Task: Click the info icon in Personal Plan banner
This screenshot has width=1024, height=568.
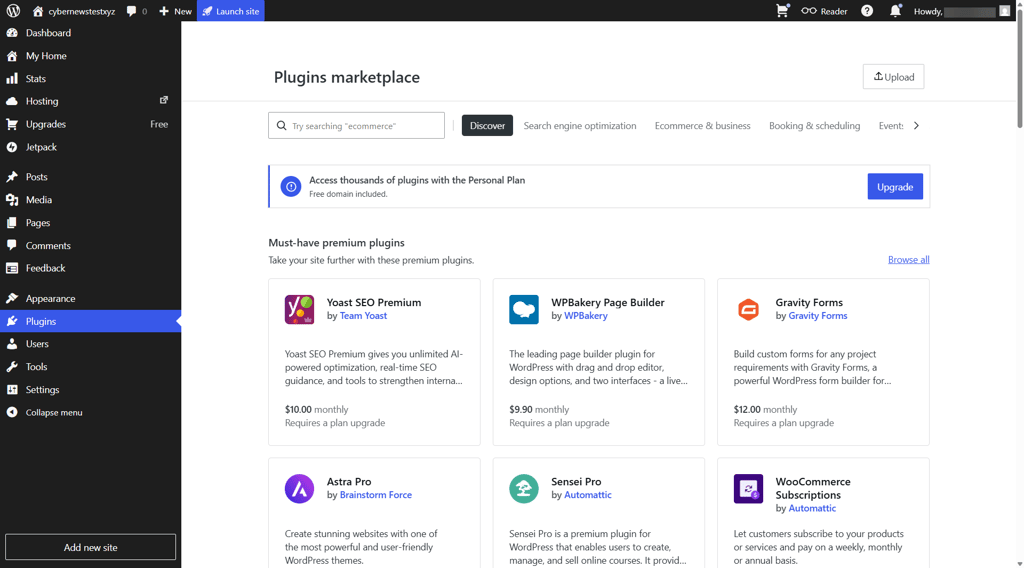Action: click(291, 187)
